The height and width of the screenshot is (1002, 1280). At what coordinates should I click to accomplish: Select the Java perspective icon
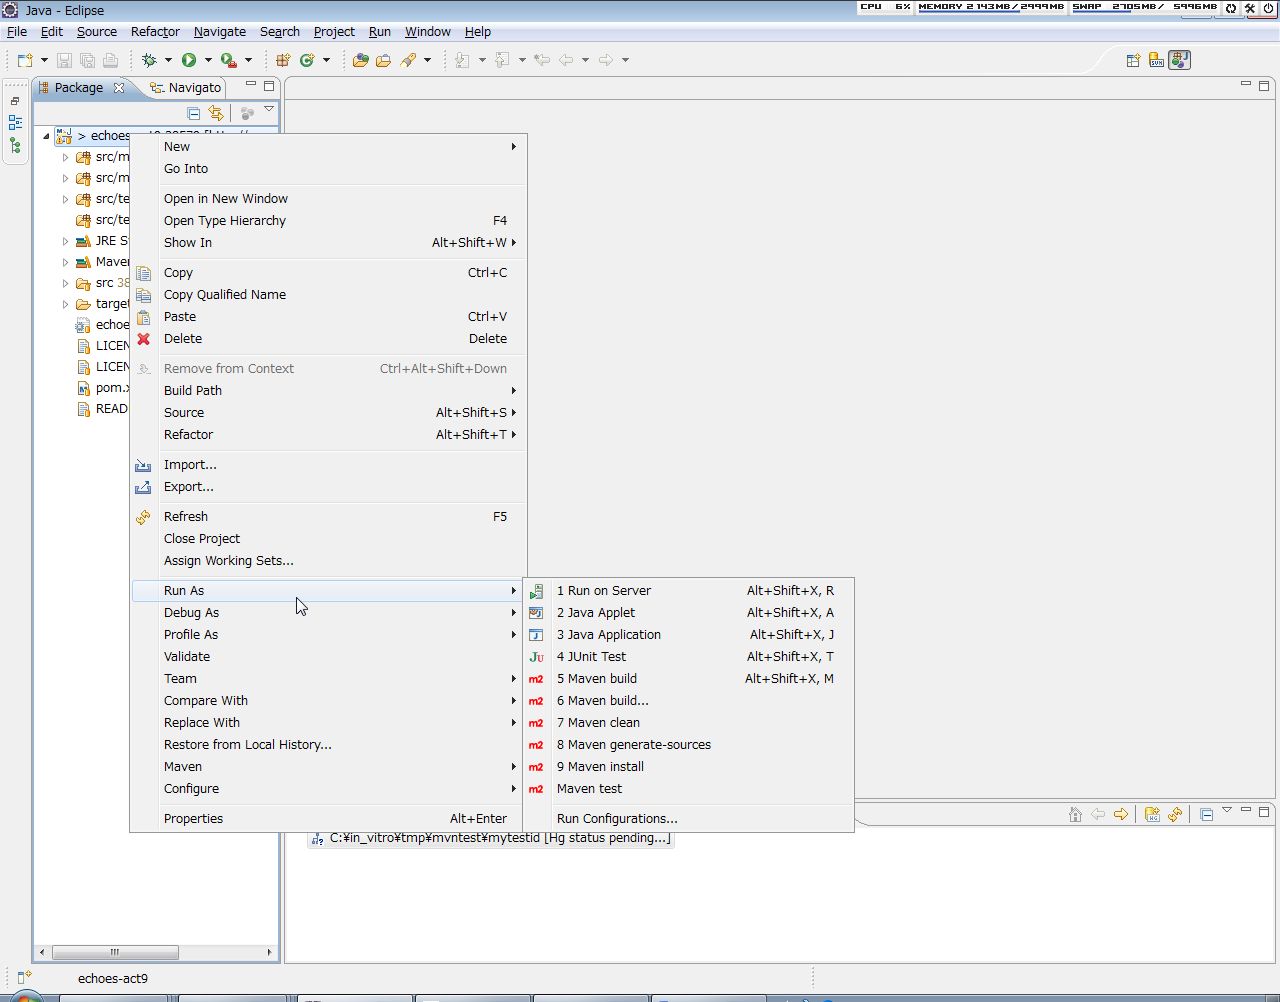pyautogui.click(x=1180, y=60)
